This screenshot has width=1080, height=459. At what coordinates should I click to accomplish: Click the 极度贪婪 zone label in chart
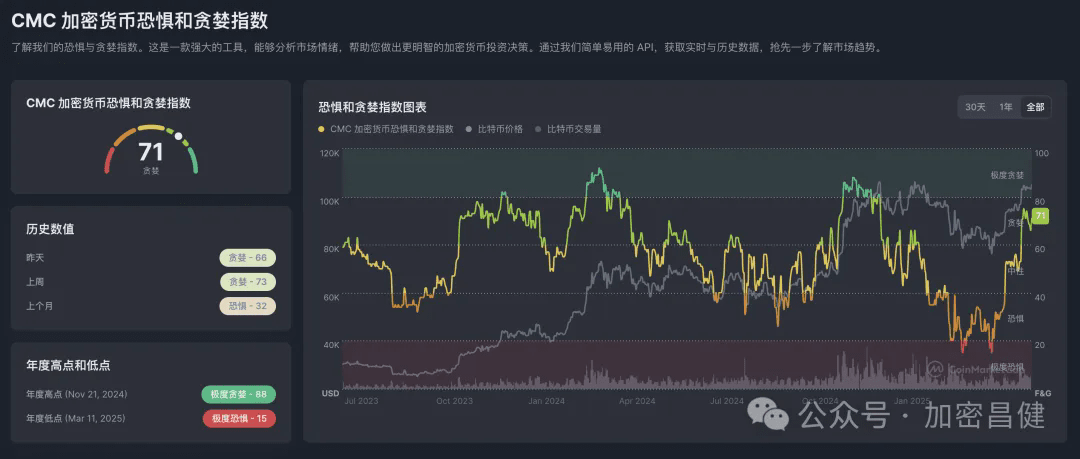(1007, 176)
